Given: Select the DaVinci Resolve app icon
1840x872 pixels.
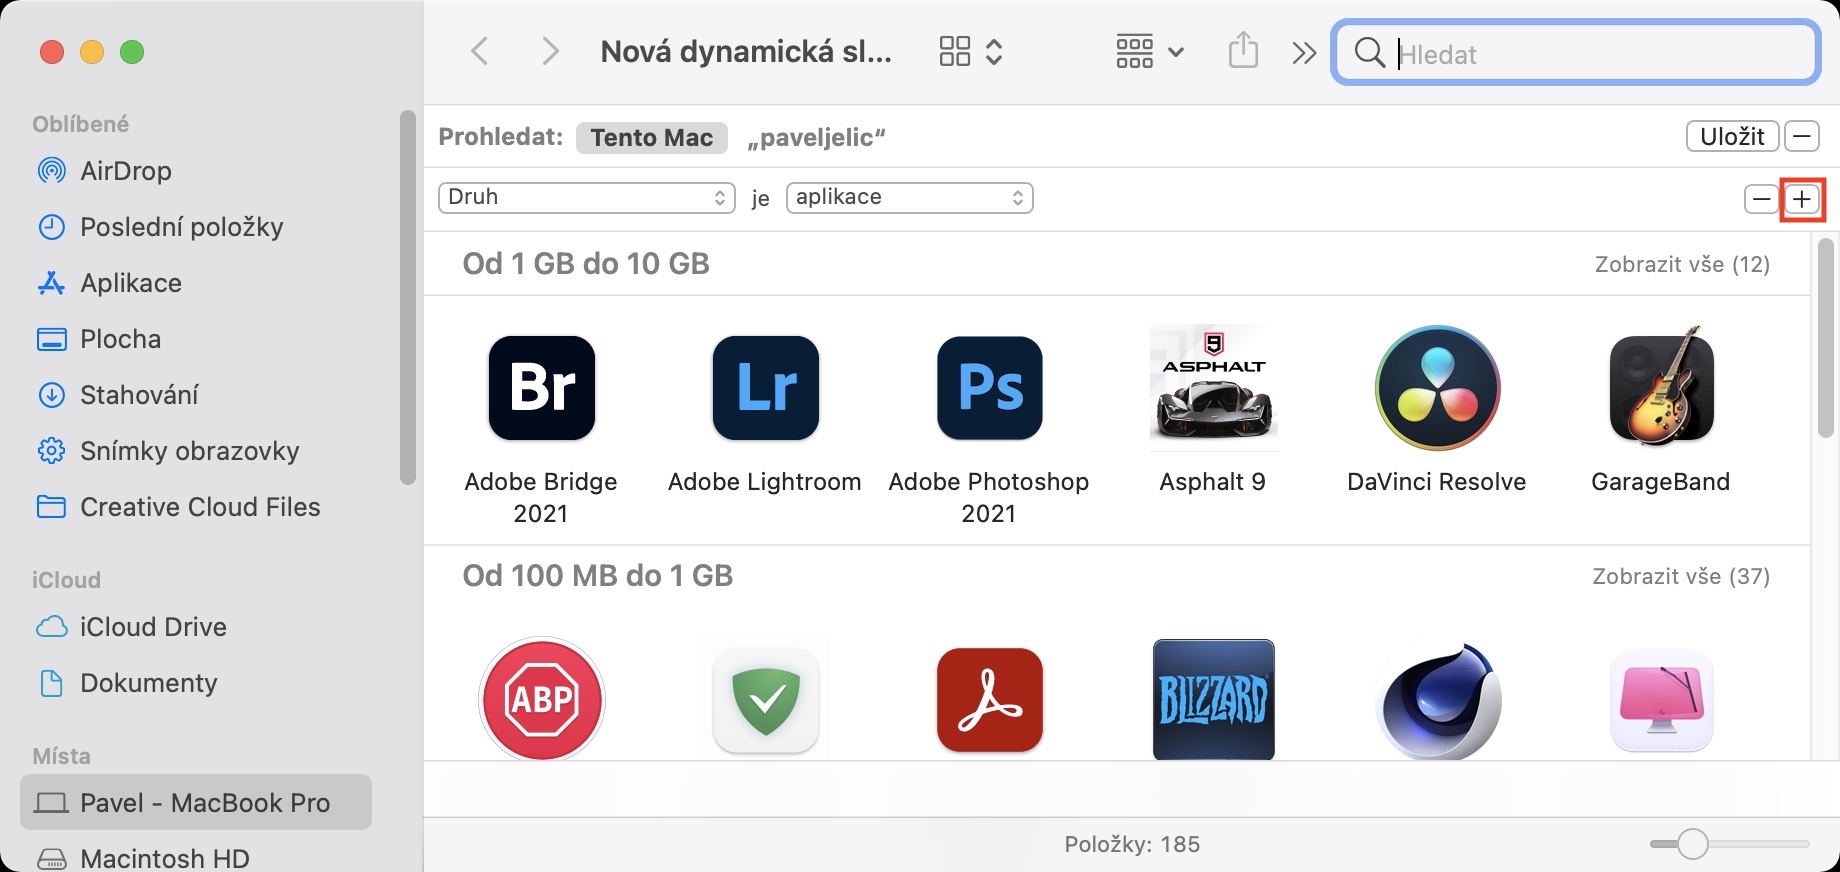Looking at the screenshot, I should pos(1438,388).
